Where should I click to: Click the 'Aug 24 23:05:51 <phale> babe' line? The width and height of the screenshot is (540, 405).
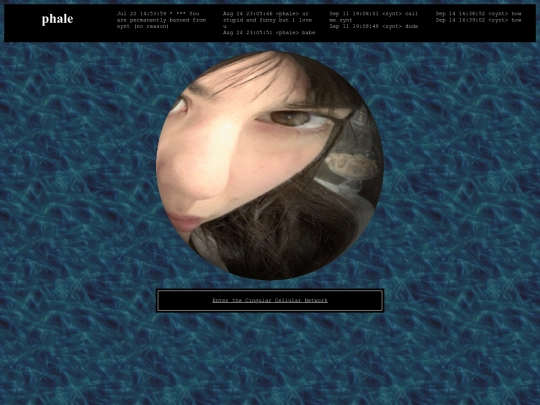269,33
